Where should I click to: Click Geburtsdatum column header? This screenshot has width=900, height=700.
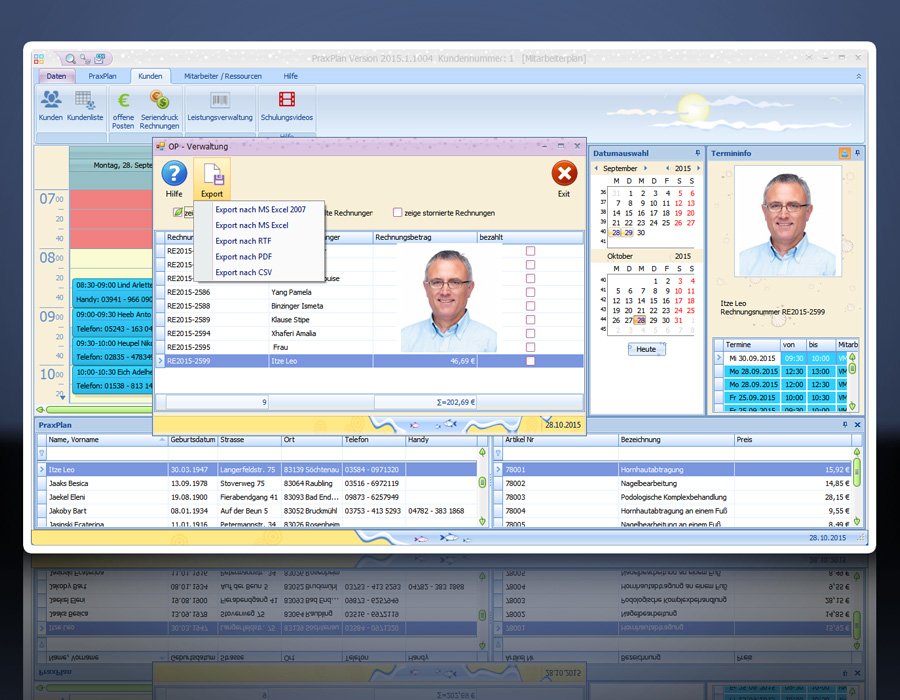pos(193,440)
